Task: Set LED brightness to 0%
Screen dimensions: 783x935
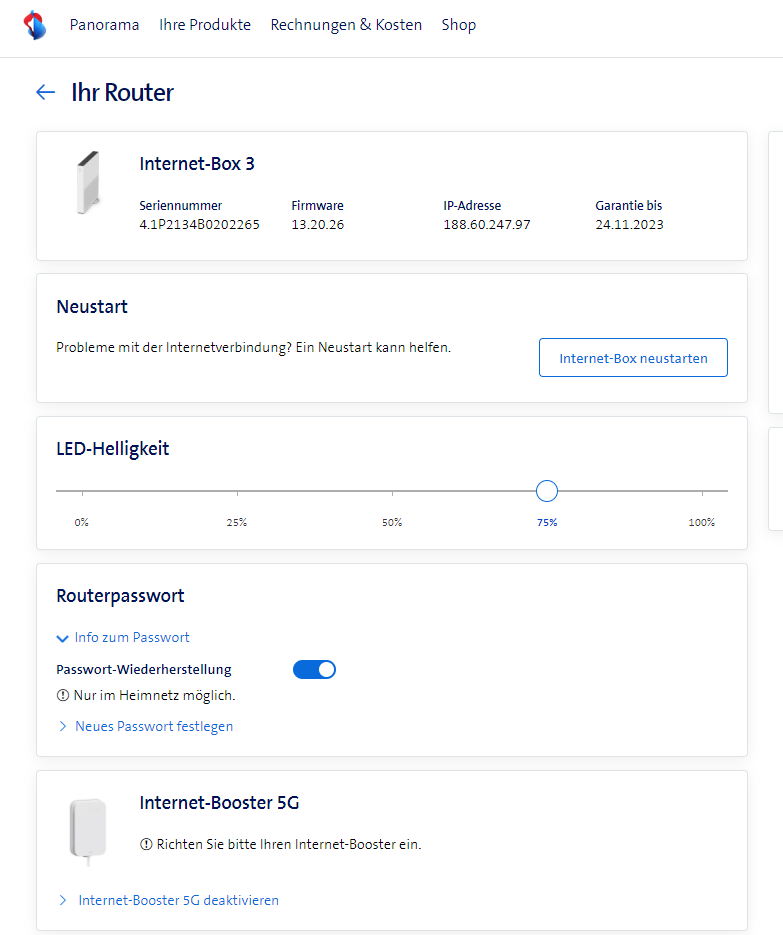Action: (82, 491)
